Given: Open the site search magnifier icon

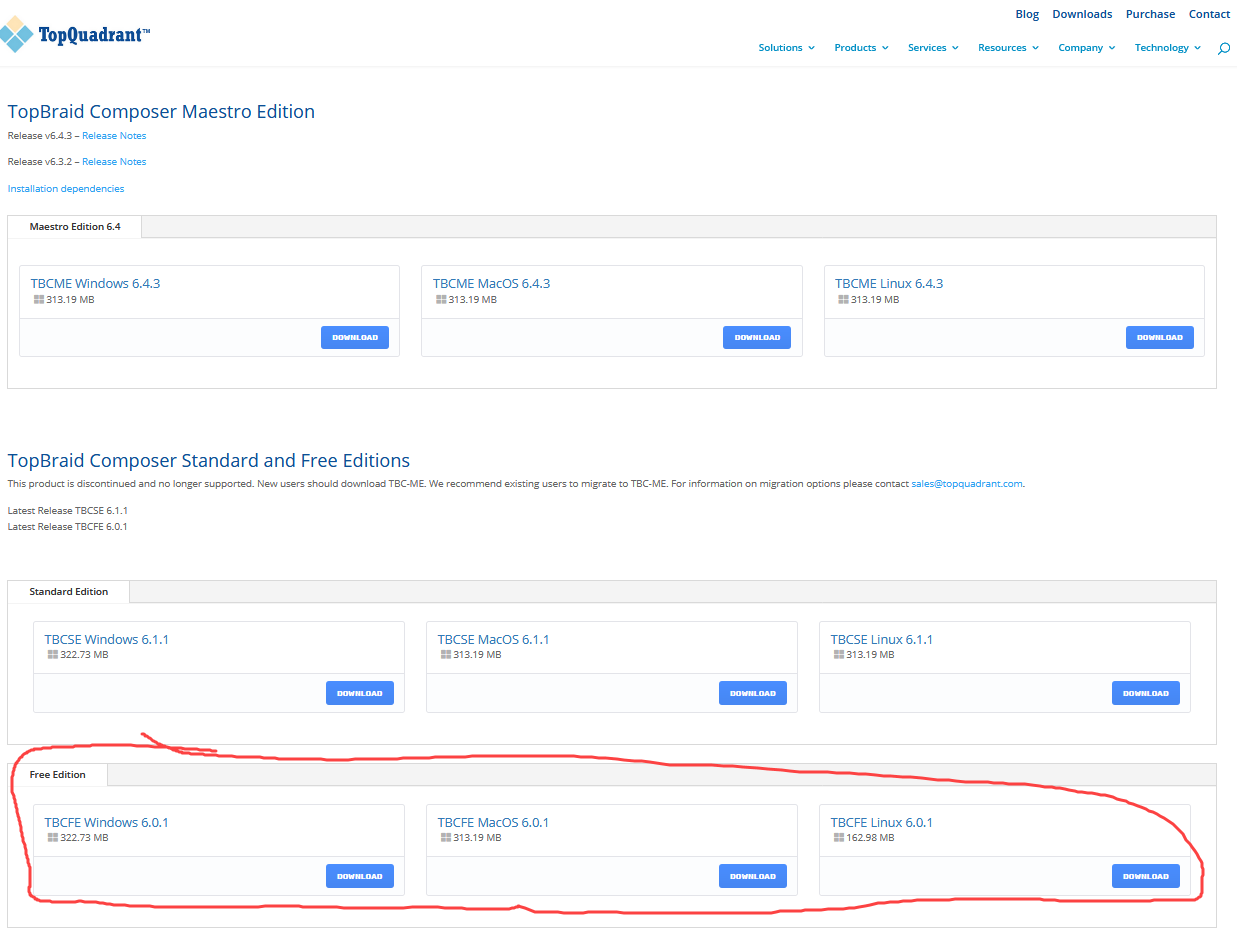Looking at the screenshot, I should [1223, 48].
